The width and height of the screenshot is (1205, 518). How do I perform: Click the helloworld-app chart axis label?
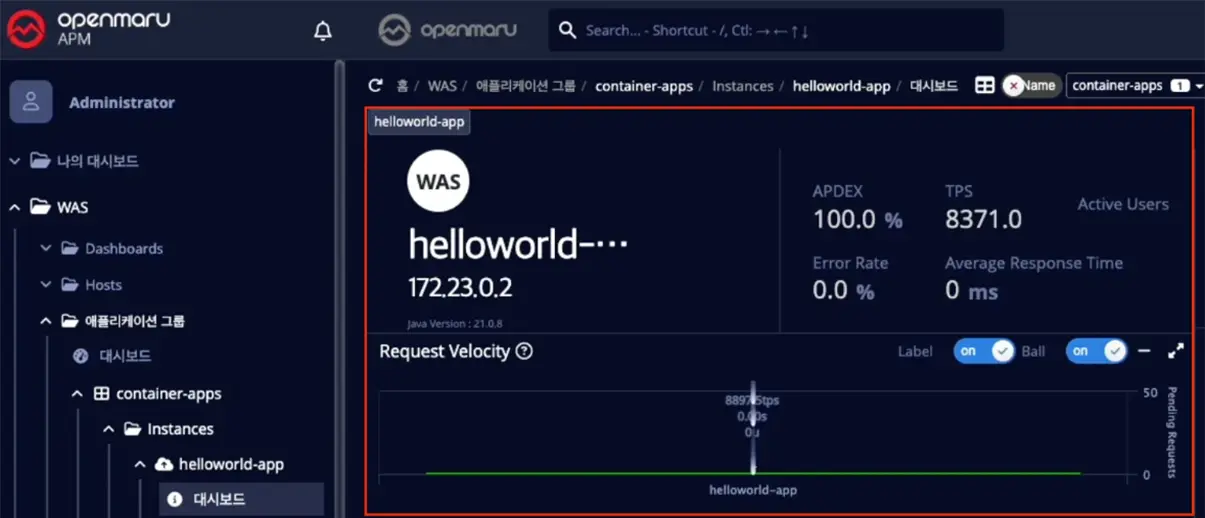click(x=753, y=490)
